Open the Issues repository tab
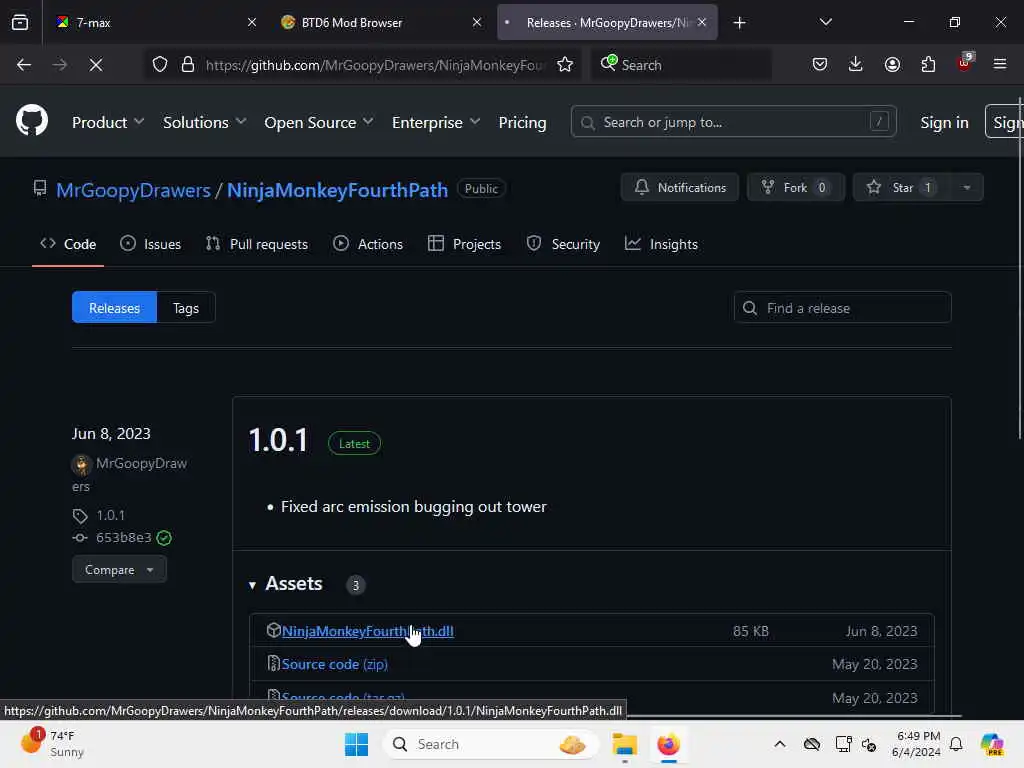The height and width of the screenshot is (768, 1024). [x=151, y=244]
